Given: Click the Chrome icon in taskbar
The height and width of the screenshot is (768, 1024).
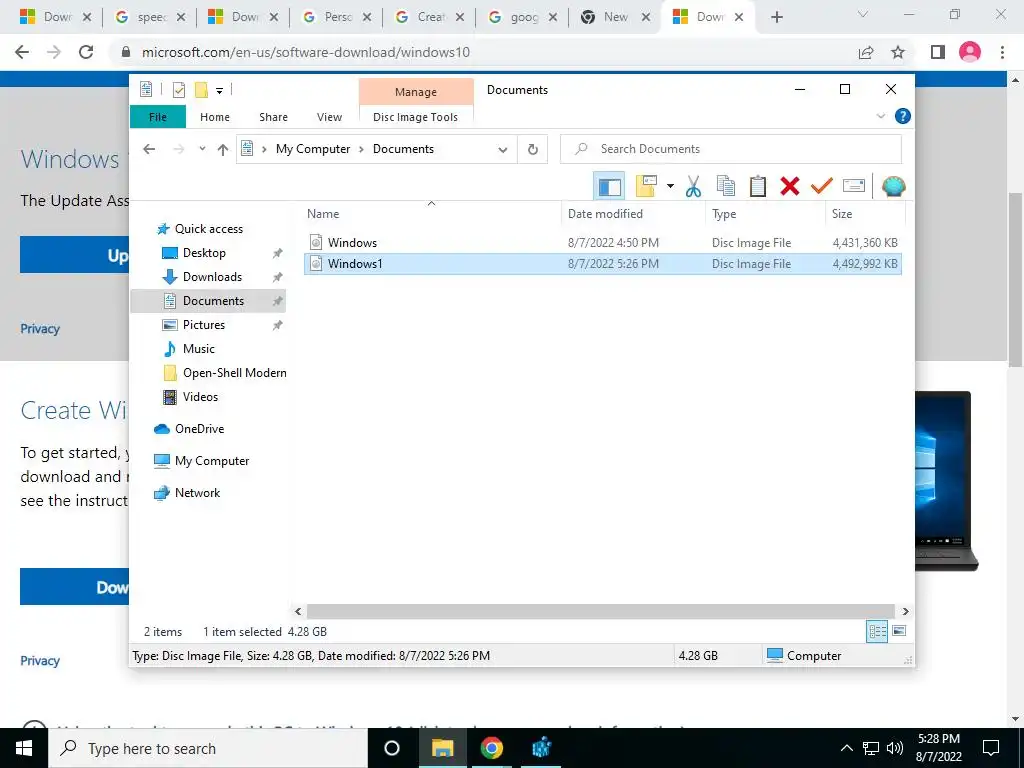Looking at the screenshot, I should point(491,748).
